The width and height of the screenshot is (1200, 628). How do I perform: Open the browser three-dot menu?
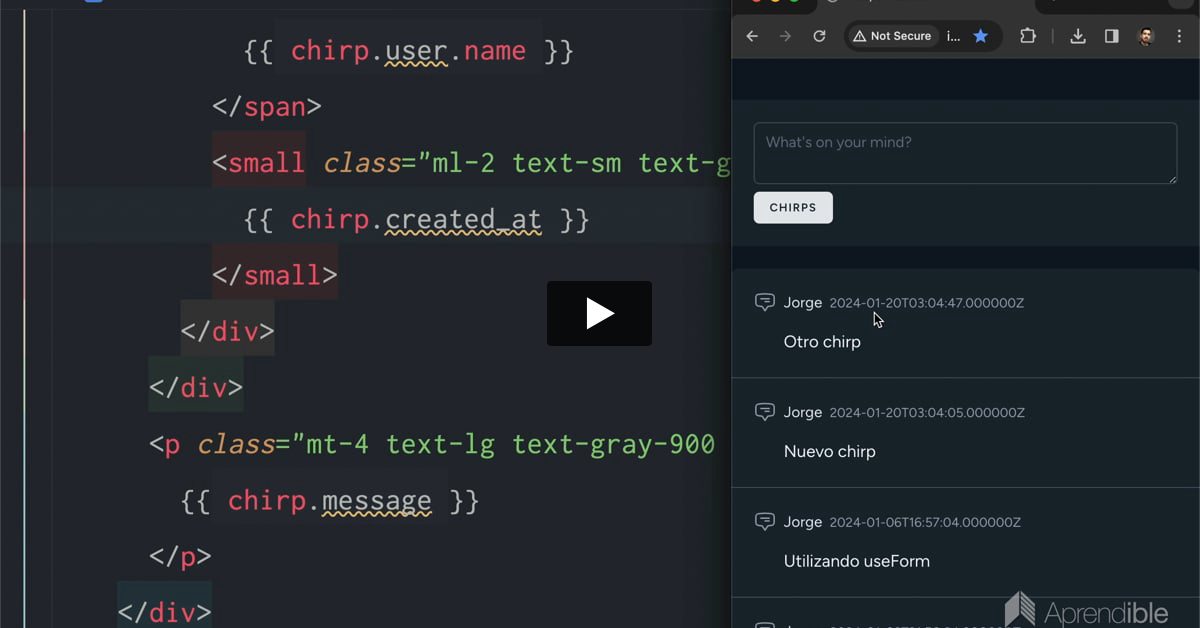point(1180,36)
